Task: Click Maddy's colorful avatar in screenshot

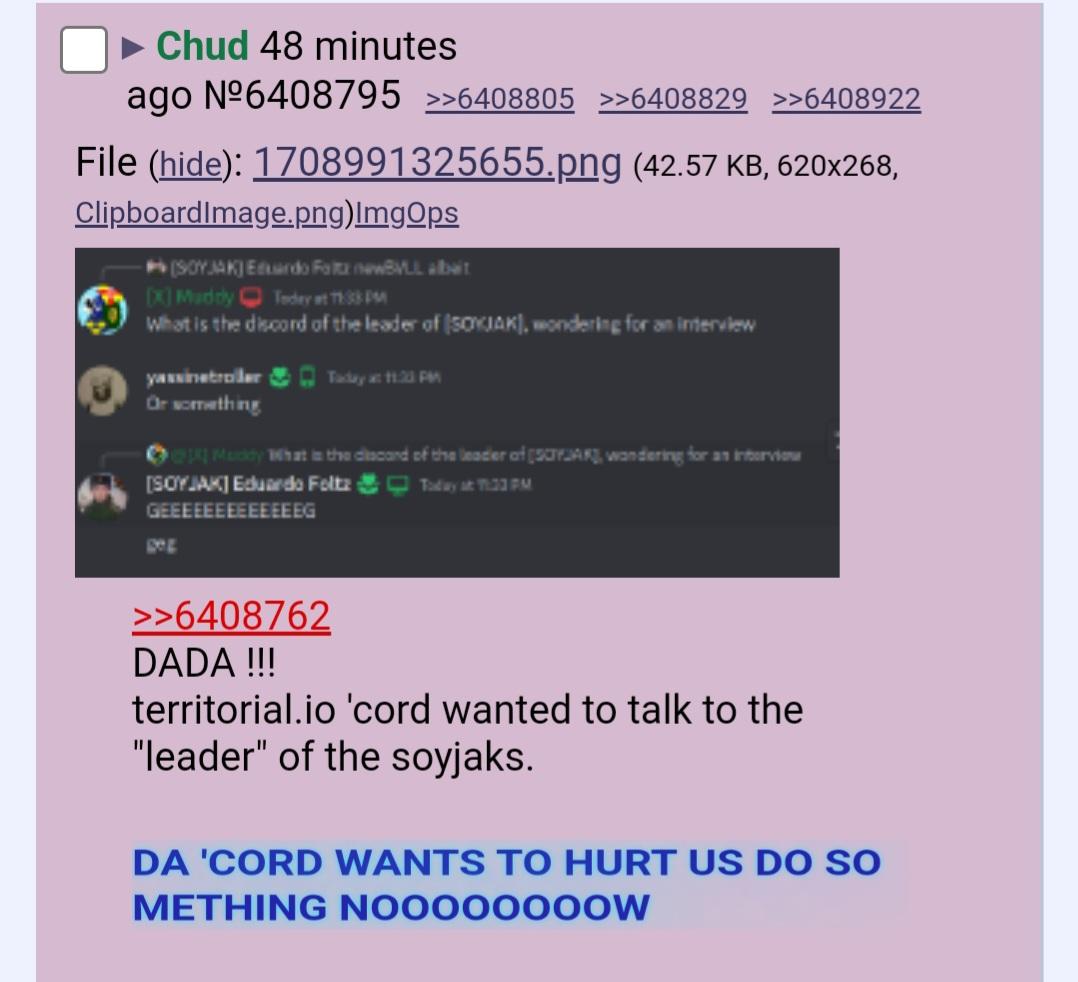Action: [x=102, y=310]
